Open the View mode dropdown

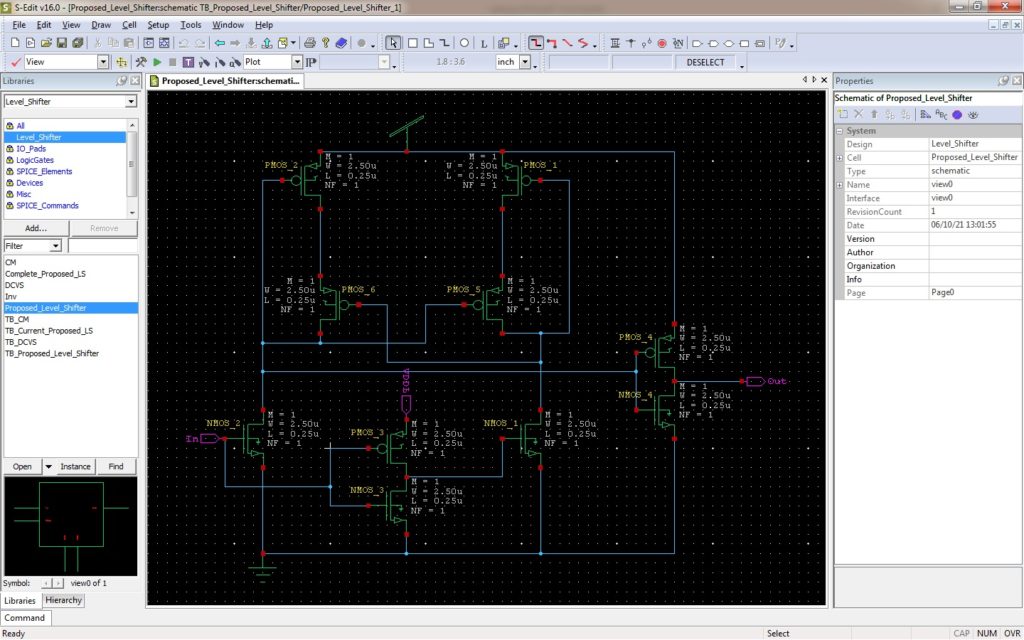point(104,62)
